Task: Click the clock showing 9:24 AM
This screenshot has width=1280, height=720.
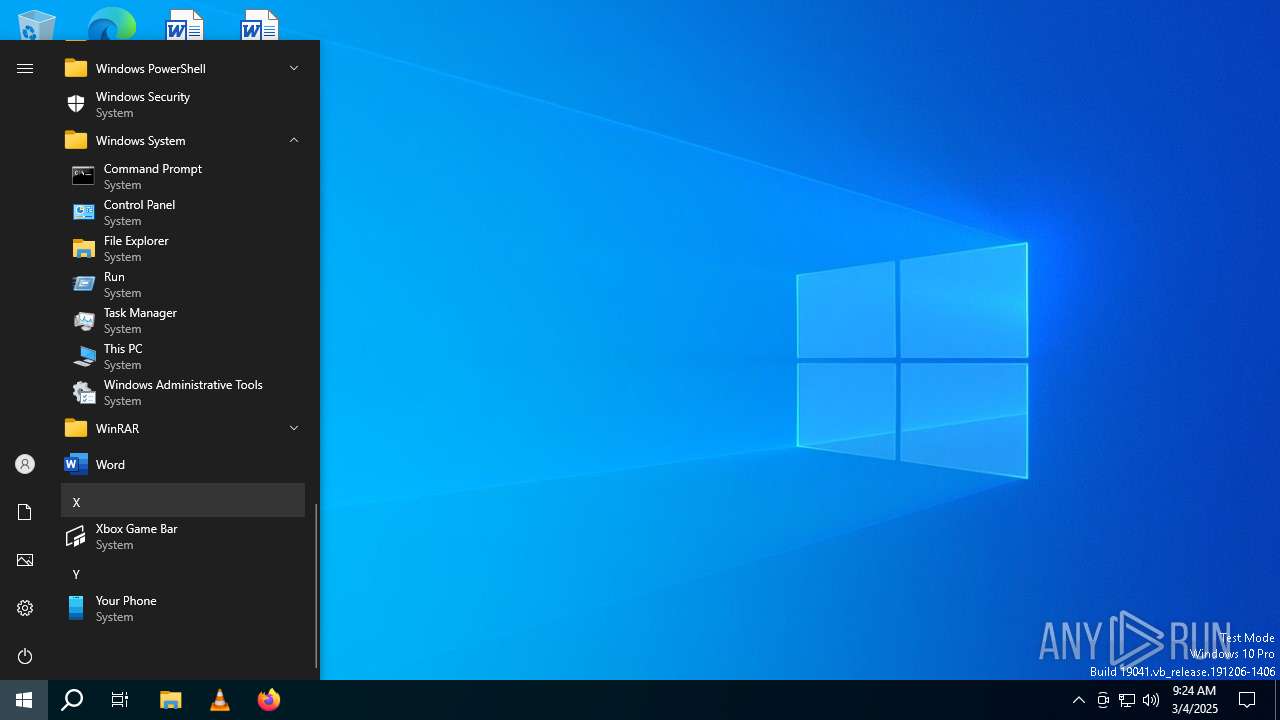Action: click(1194, 700)
